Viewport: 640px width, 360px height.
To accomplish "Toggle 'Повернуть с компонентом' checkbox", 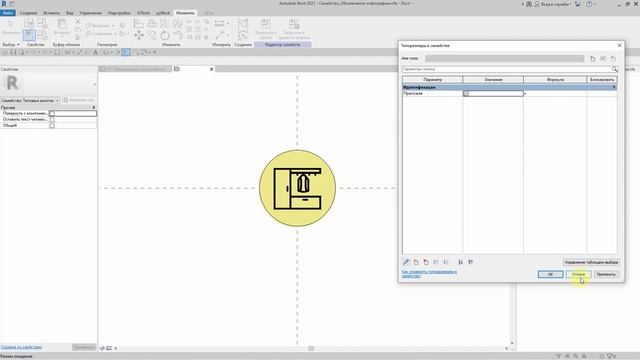I will coord(52,113).
